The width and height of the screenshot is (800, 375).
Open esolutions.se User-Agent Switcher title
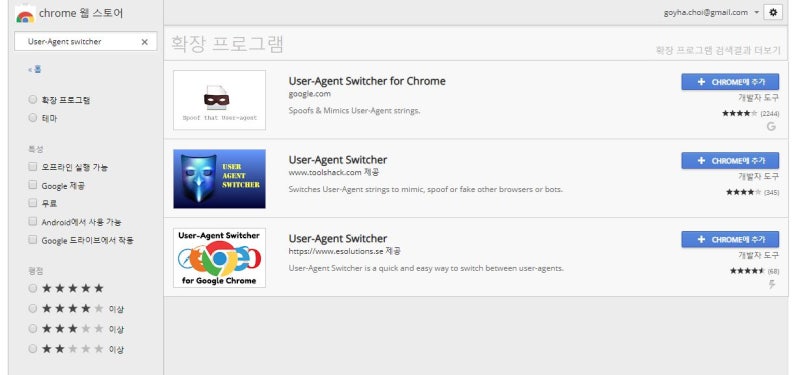click(x=338, y=238)
